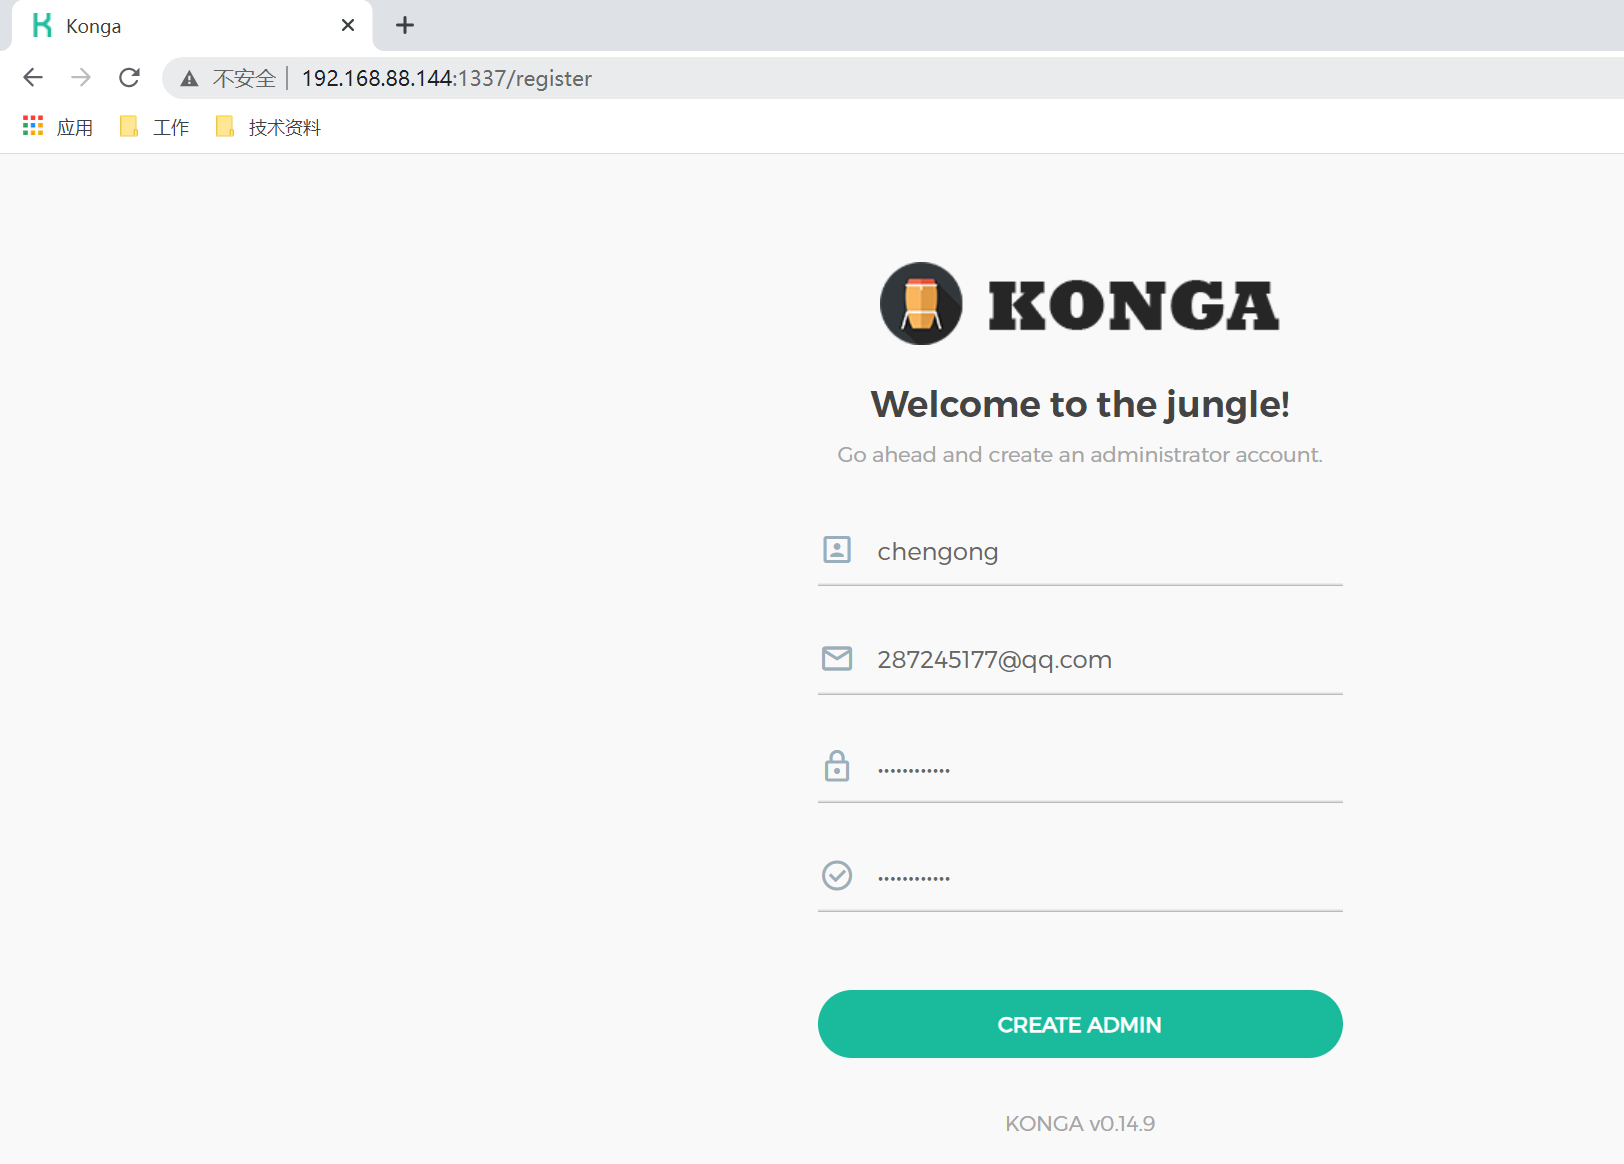Close the Konga browser tab
This screenshot has width=1624, height=1164.
coord(348,25)
